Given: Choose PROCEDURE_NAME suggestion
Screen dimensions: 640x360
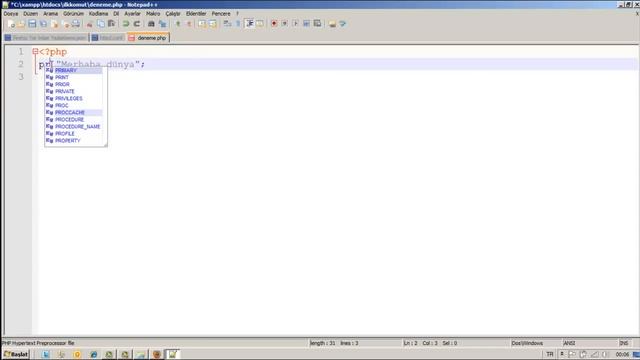Looking at the screenshot, I should pyautogui.click(x=74, y=127).
